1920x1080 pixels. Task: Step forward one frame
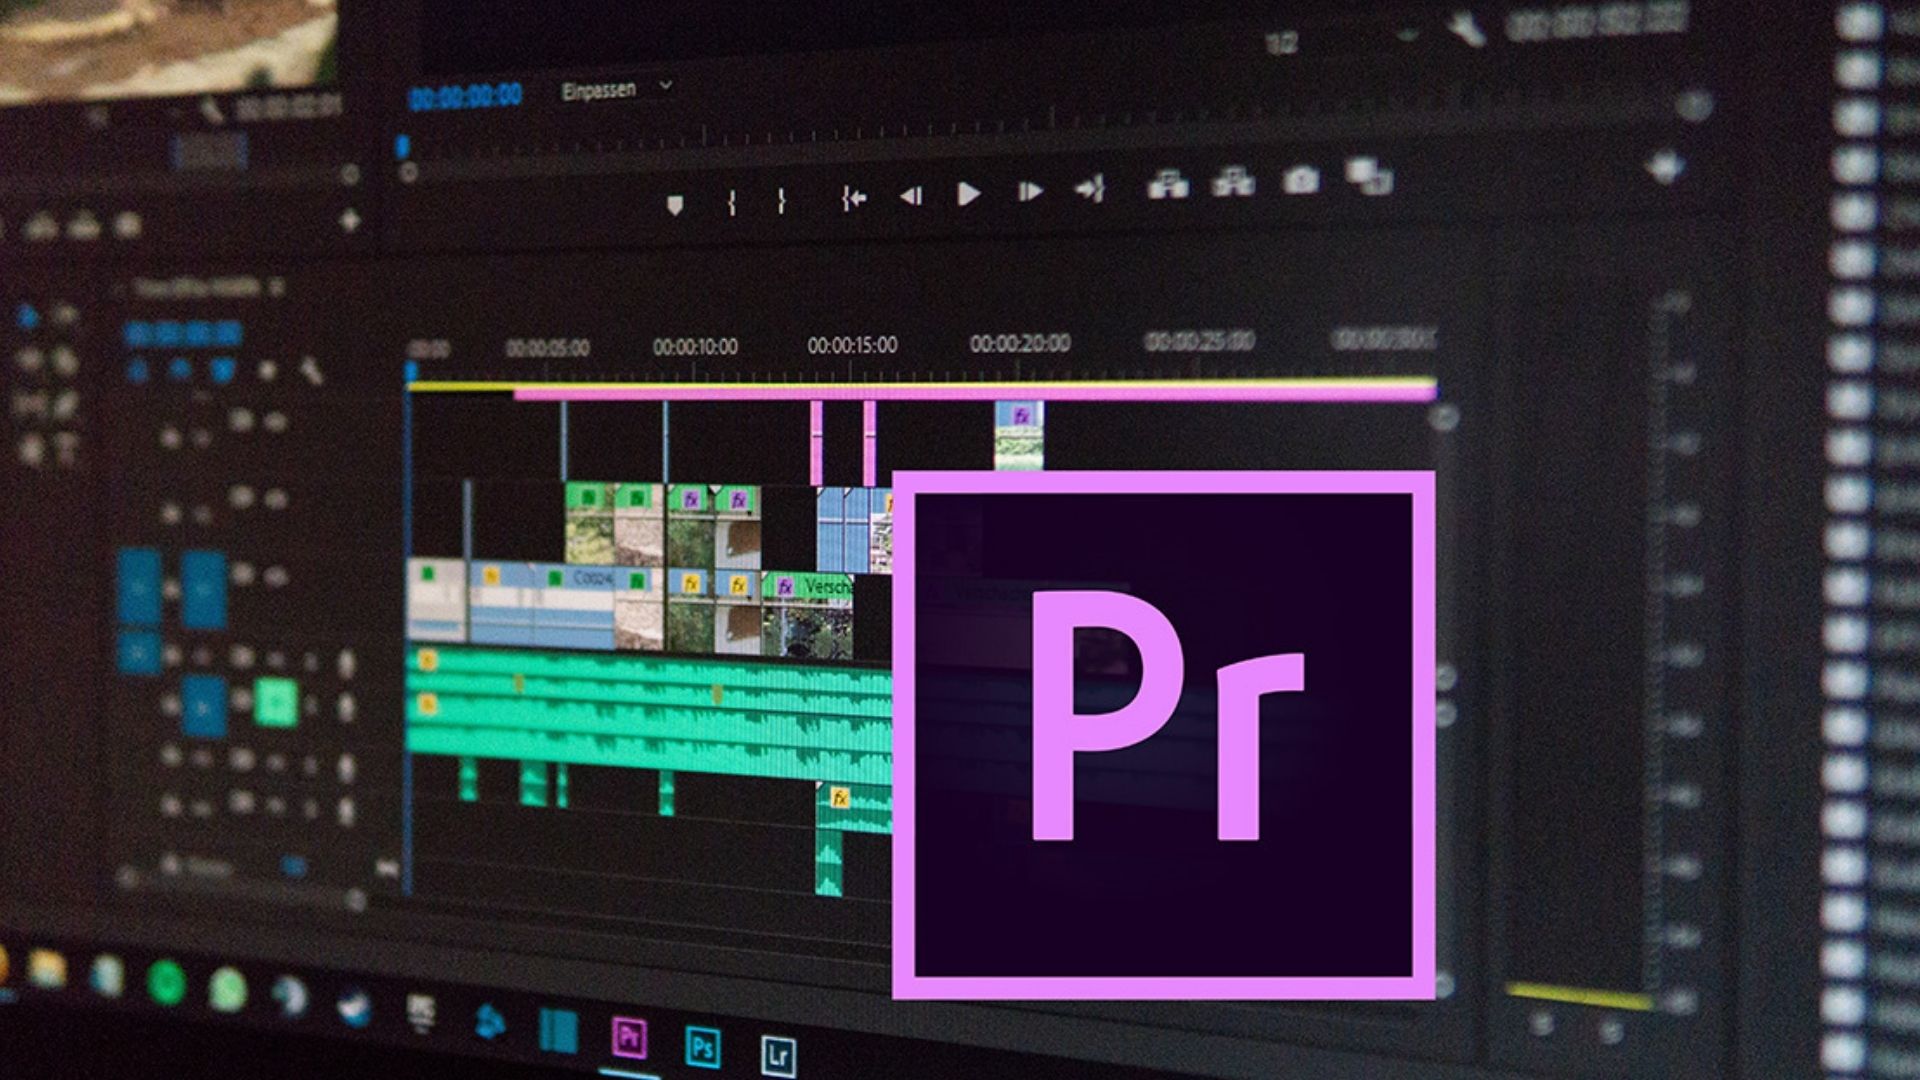coord(1030,191)
